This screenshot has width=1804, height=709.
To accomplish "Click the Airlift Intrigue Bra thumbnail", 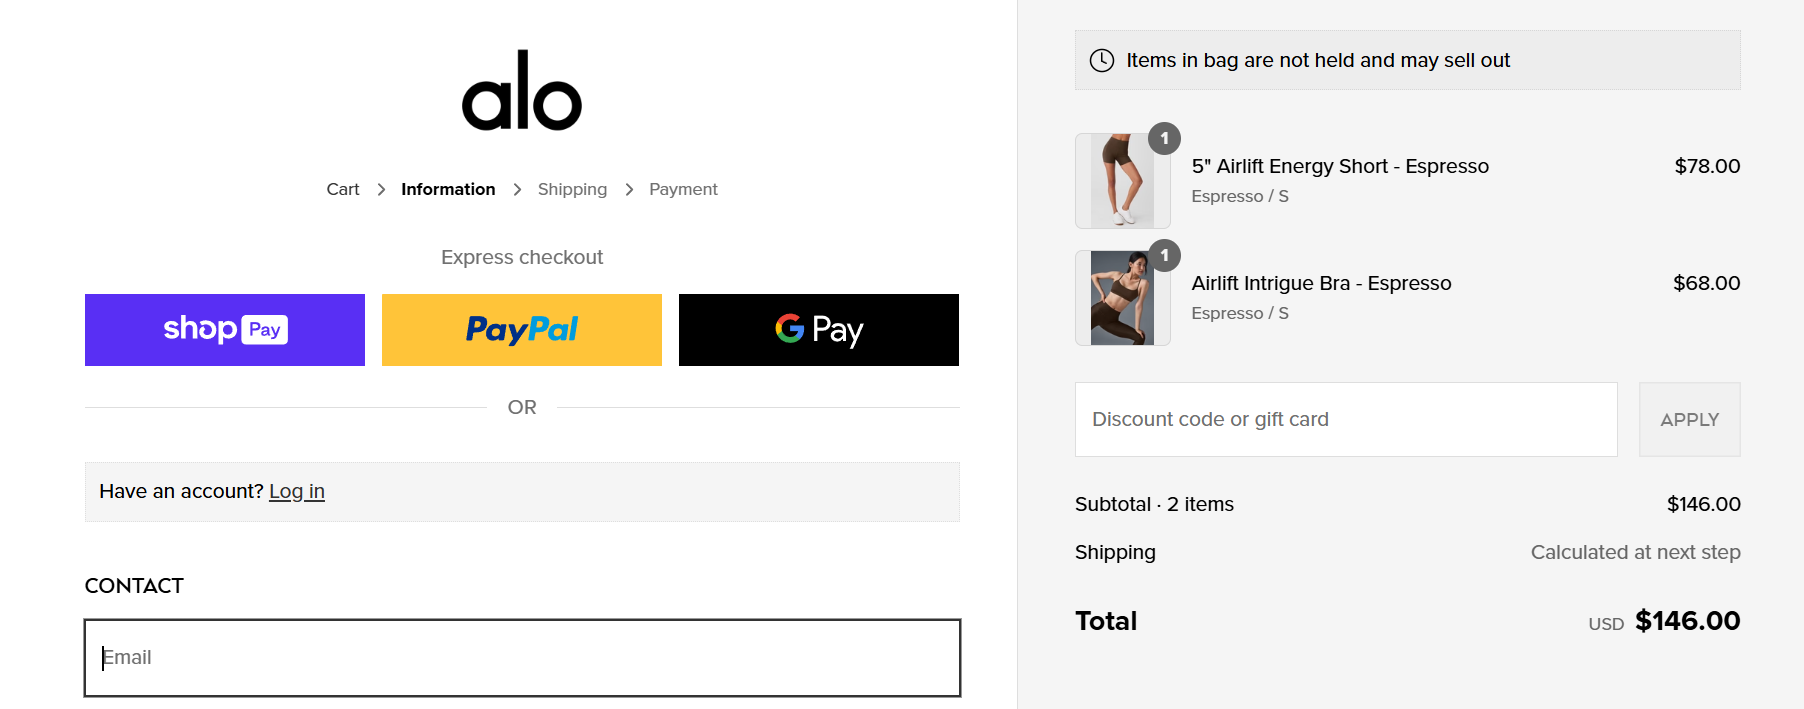I will (1122, 298).
